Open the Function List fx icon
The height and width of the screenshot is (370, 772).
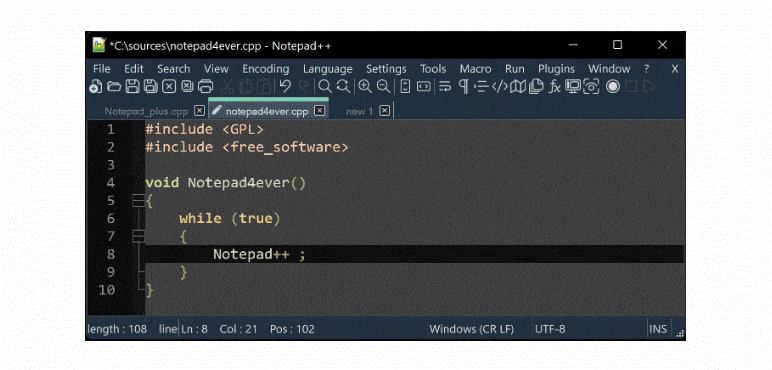click(x=554, y=87)
